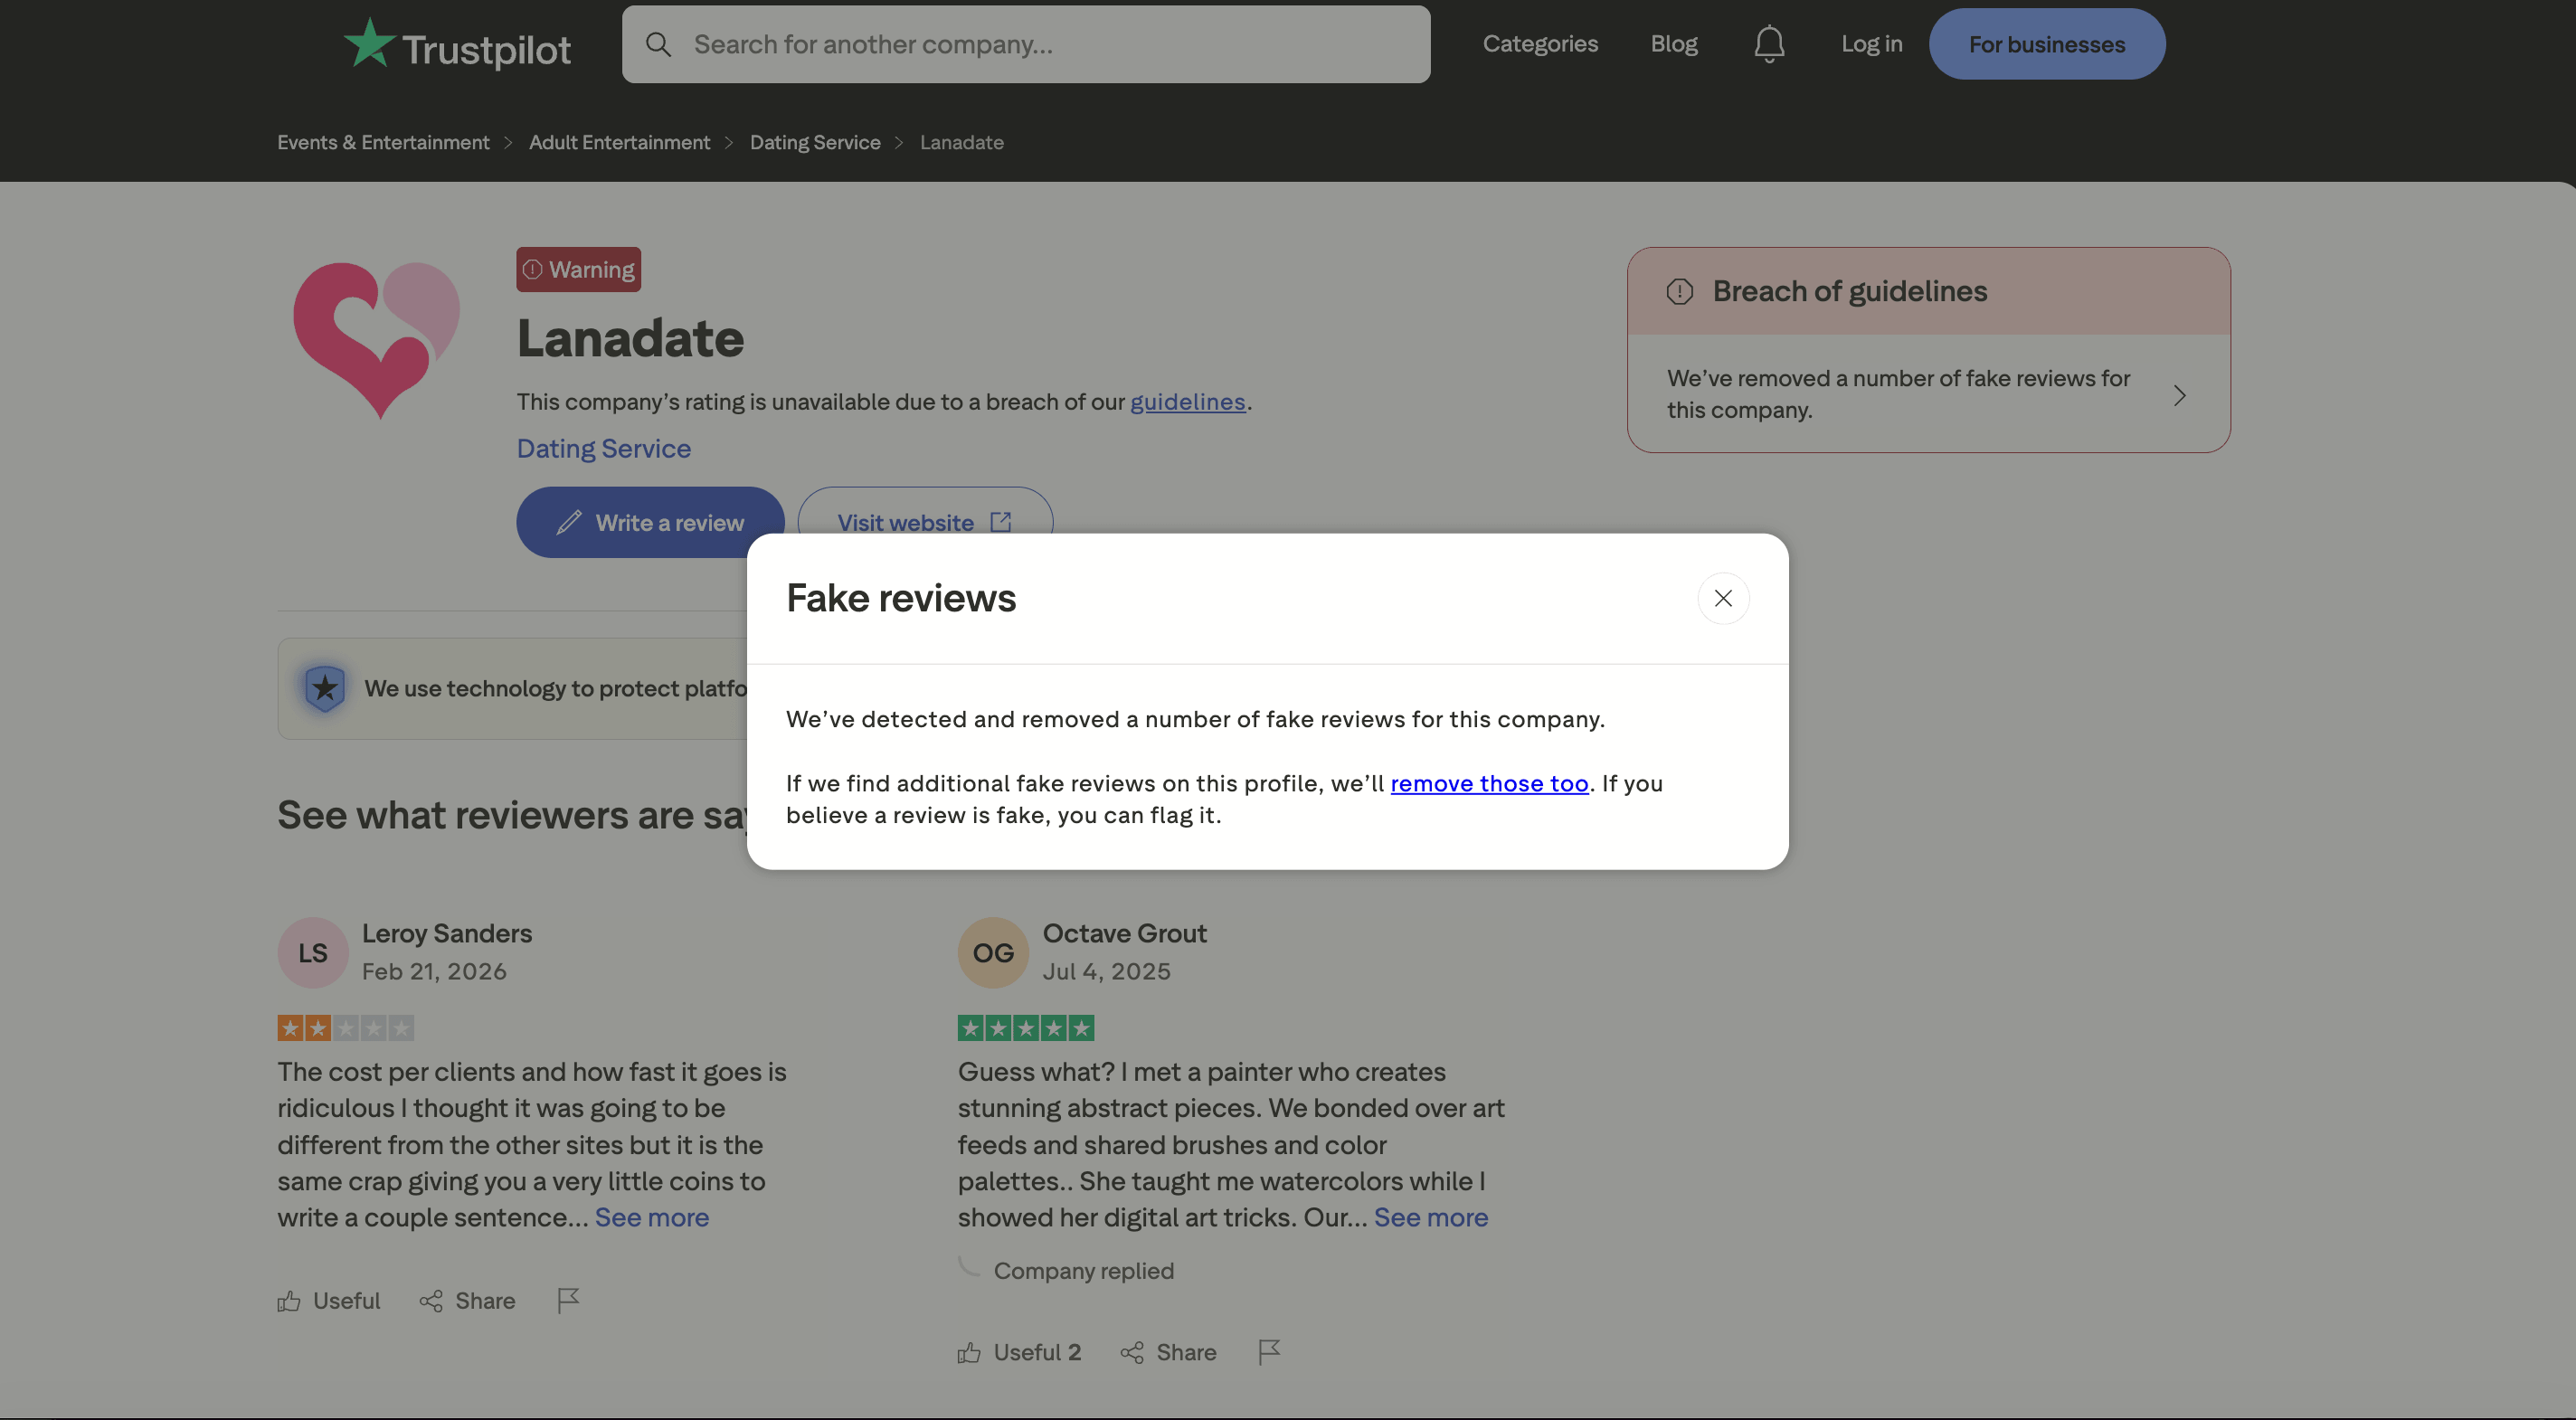Open Octave Grout's OG avatar
The height and width of the screenshot is (1420, 2576).
pos(993,952)
